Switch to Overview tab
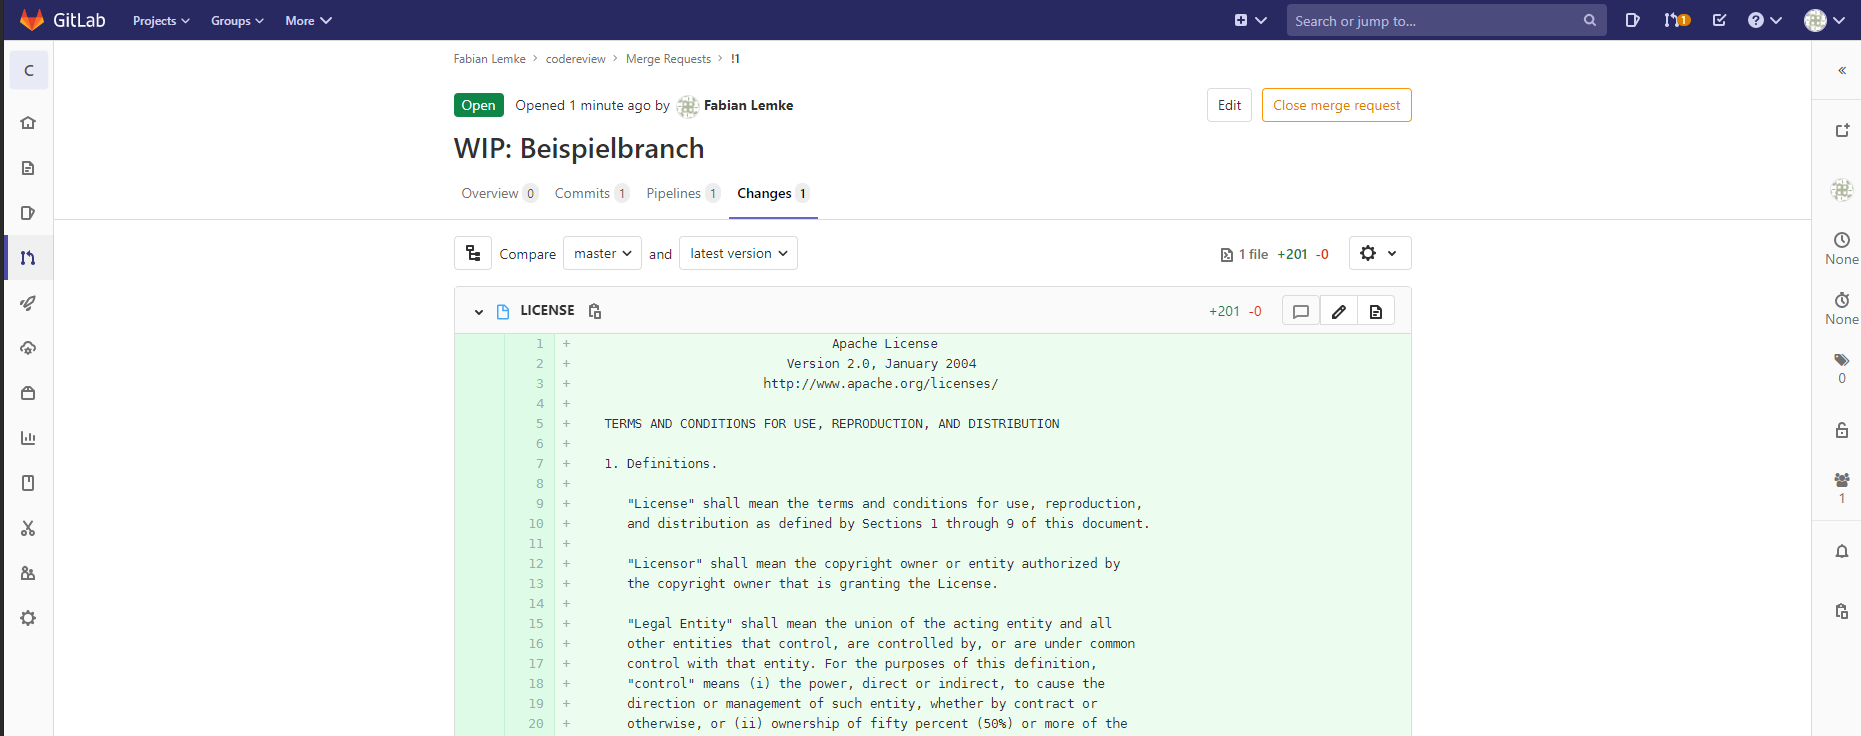This screenshot has width=1861, height=736. [x=499, y=193]
